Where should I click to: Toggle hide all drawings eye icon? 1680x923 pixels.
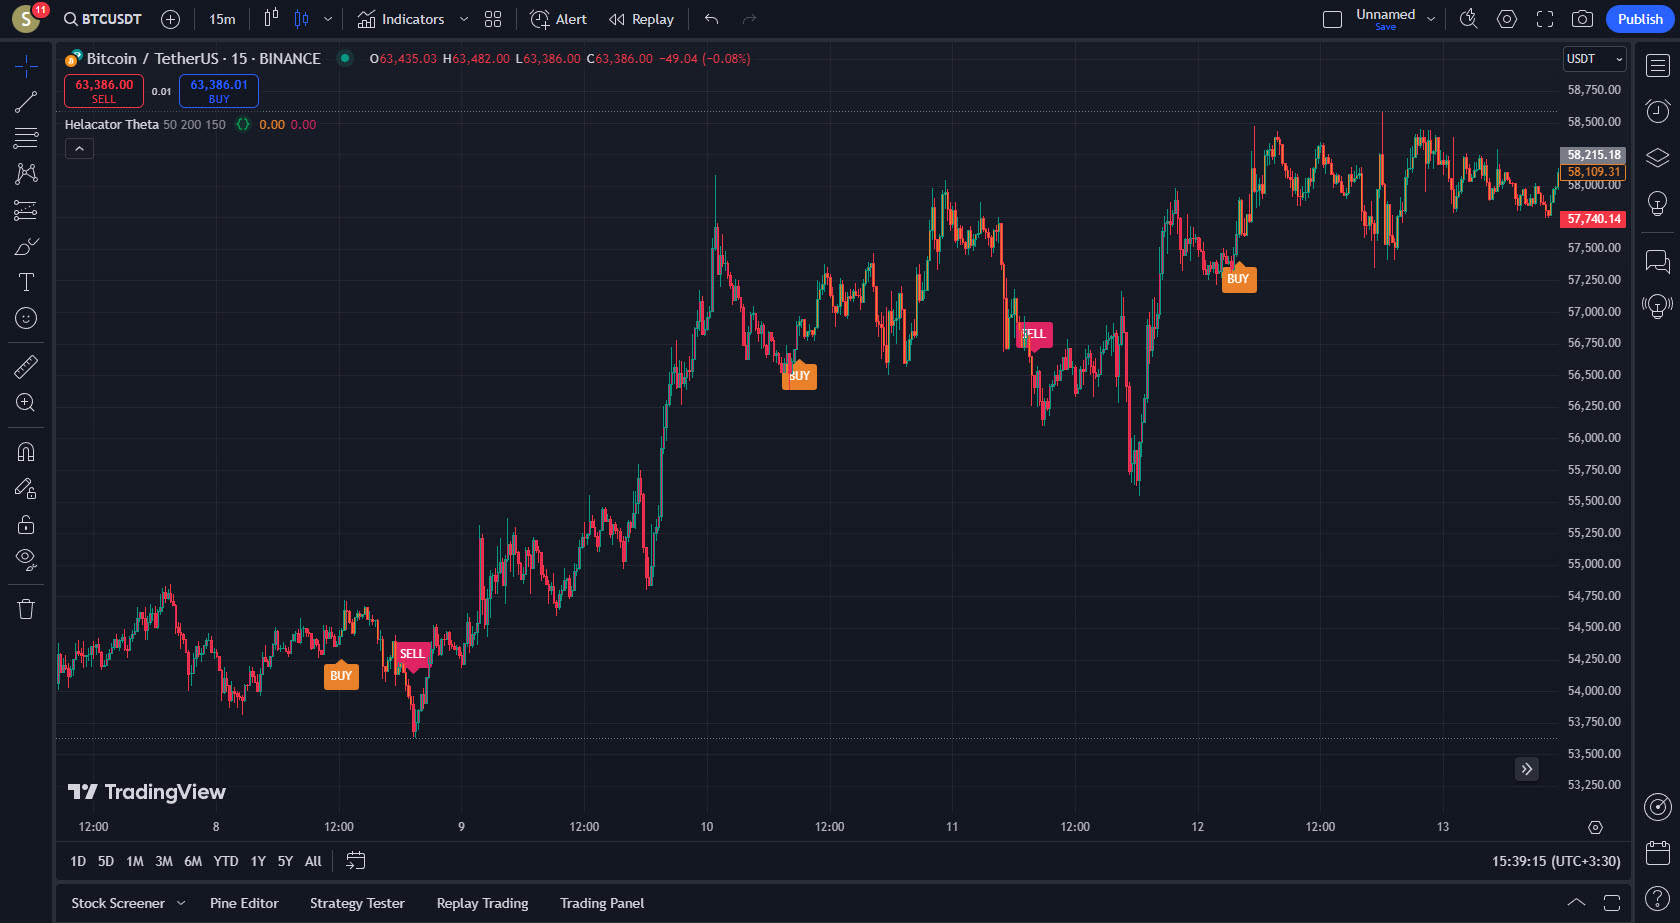tap(26, 560)
